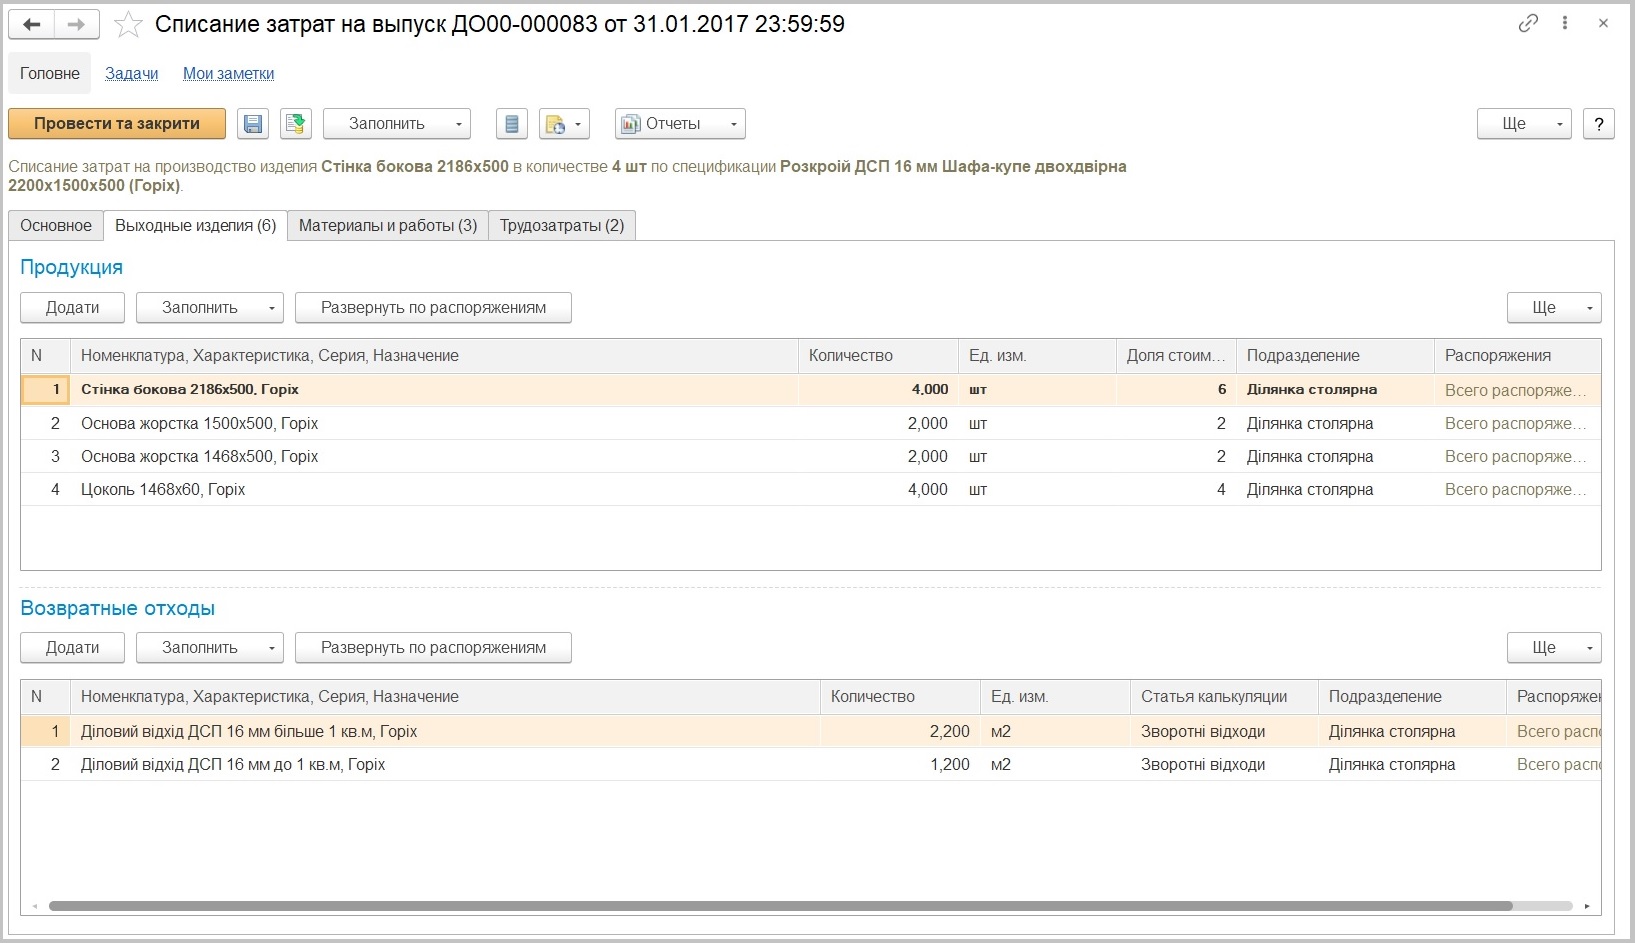
Task: Open document movements list icon
Action: tap(512, 124)
